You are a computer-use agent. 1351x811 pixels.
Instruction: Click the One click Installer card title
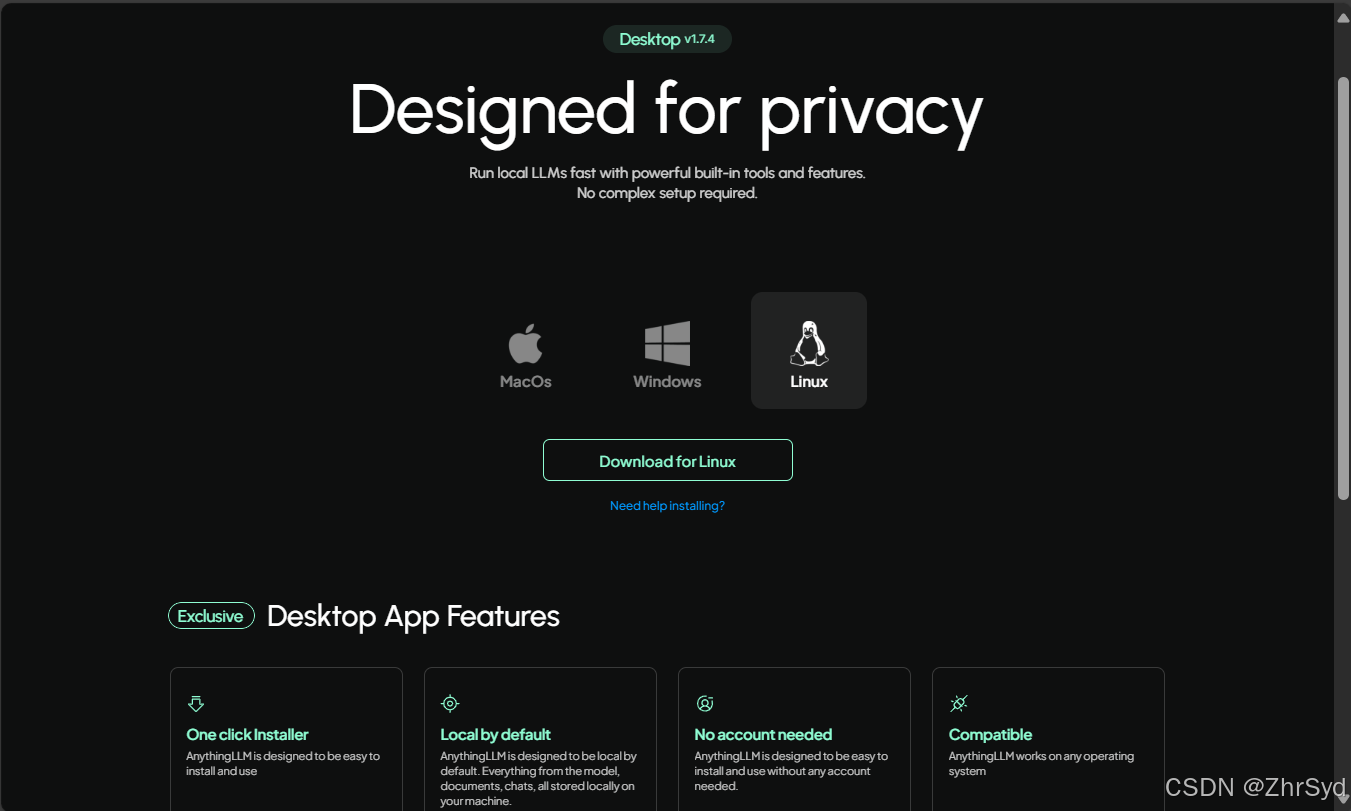247,735
